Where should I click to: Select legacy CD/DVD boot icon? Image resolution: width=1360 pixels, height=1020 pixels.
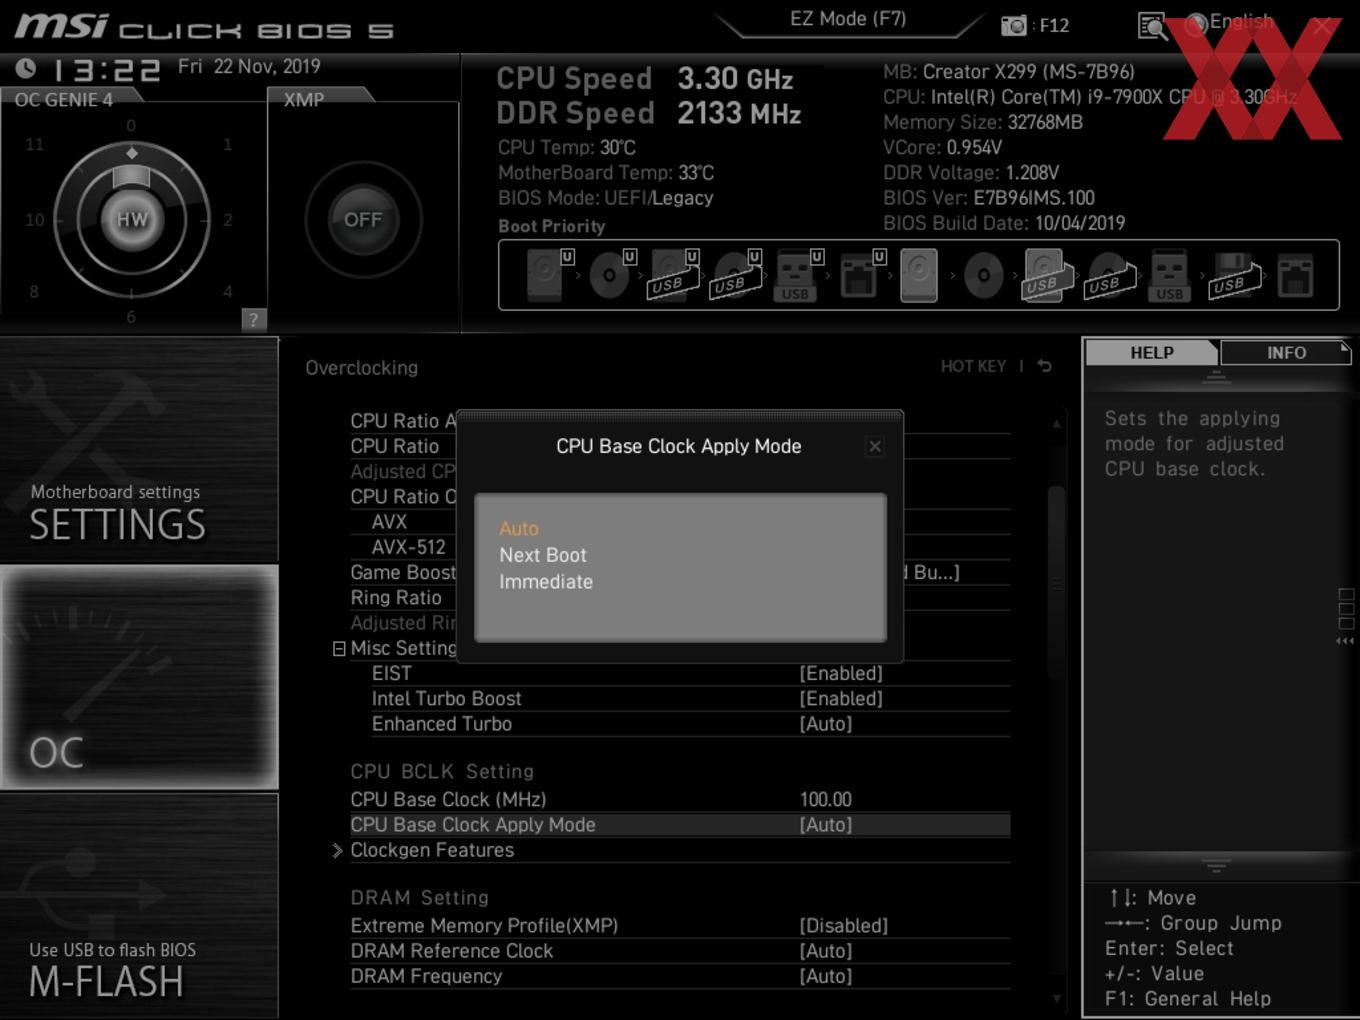click(x=983, y=274)
